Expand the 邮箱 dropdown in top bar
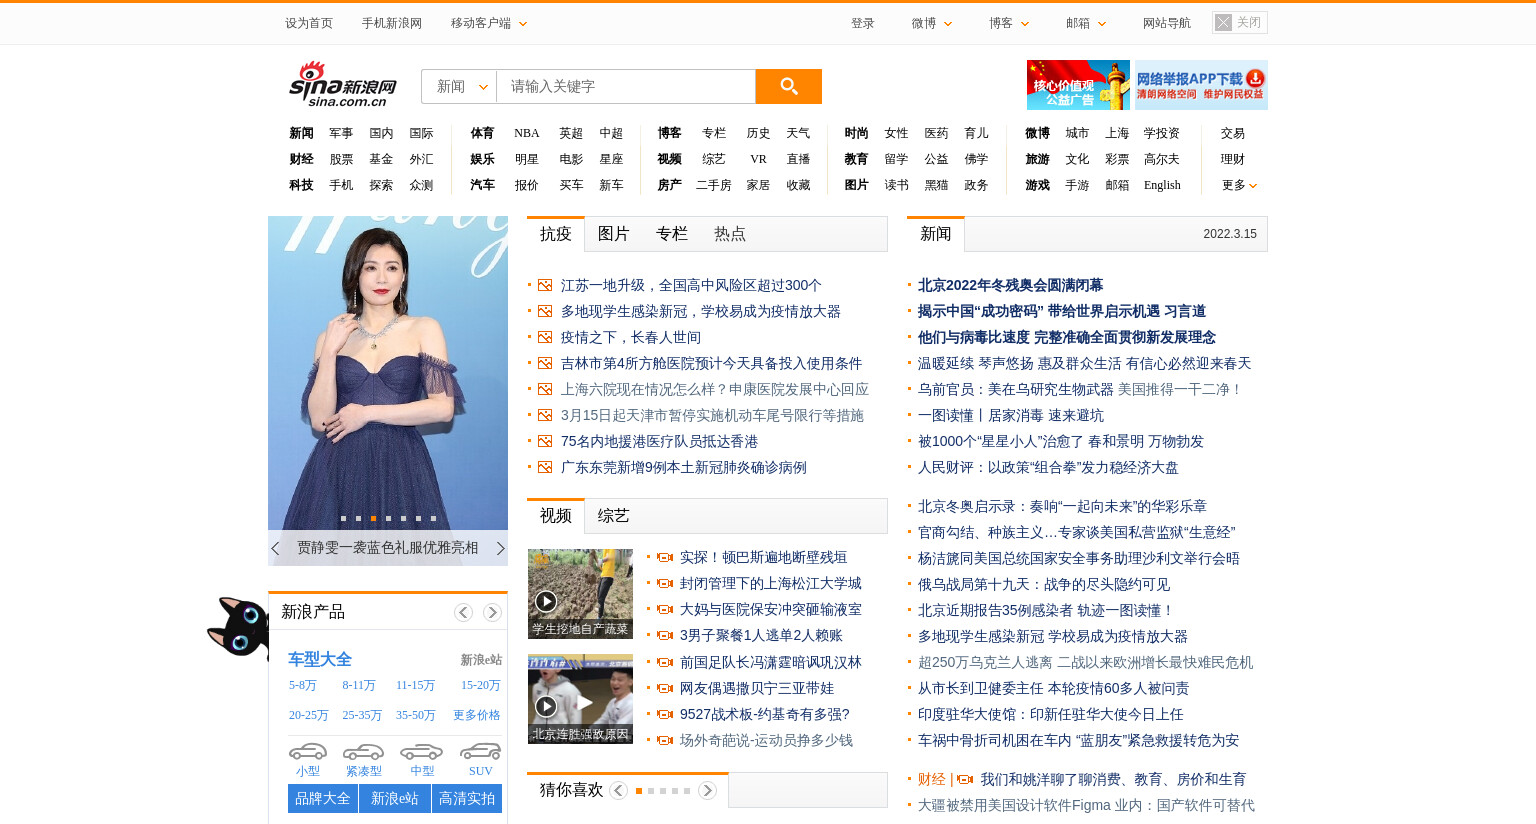 1086,23
